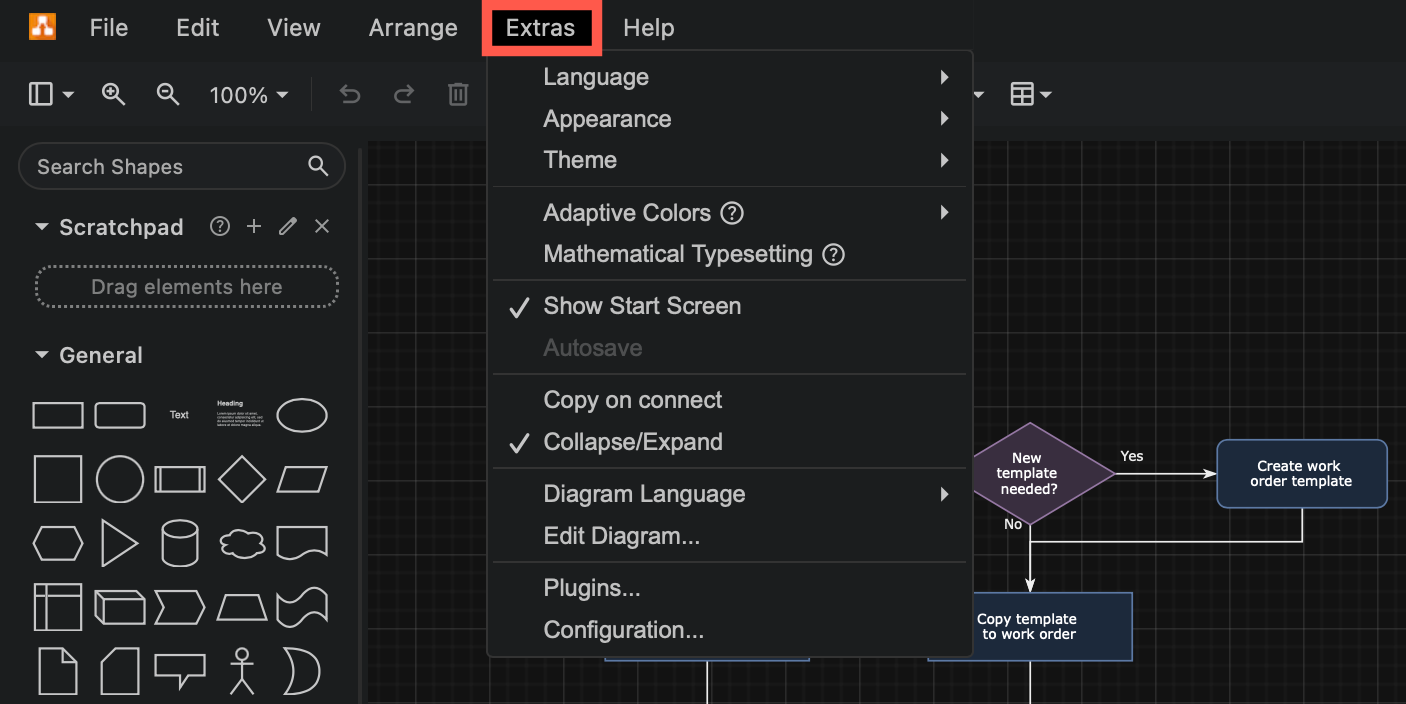Open the Help menu
Screen dimensions: 1406x704
click(648, 28)
